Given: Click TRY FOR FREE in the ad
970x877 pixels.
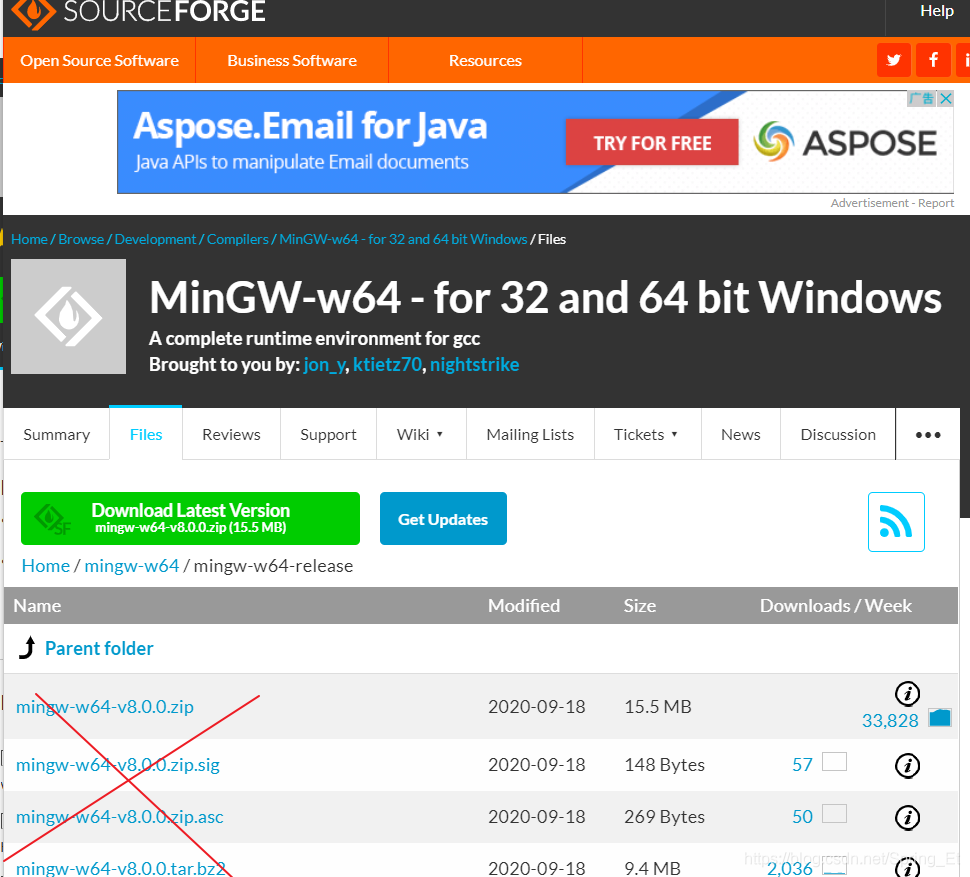Looking at the screenshot, I should coord(652,142).
